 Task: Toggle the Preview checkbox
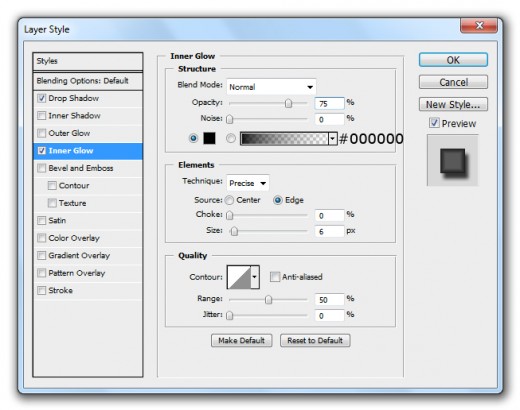(x=434, y=123)
